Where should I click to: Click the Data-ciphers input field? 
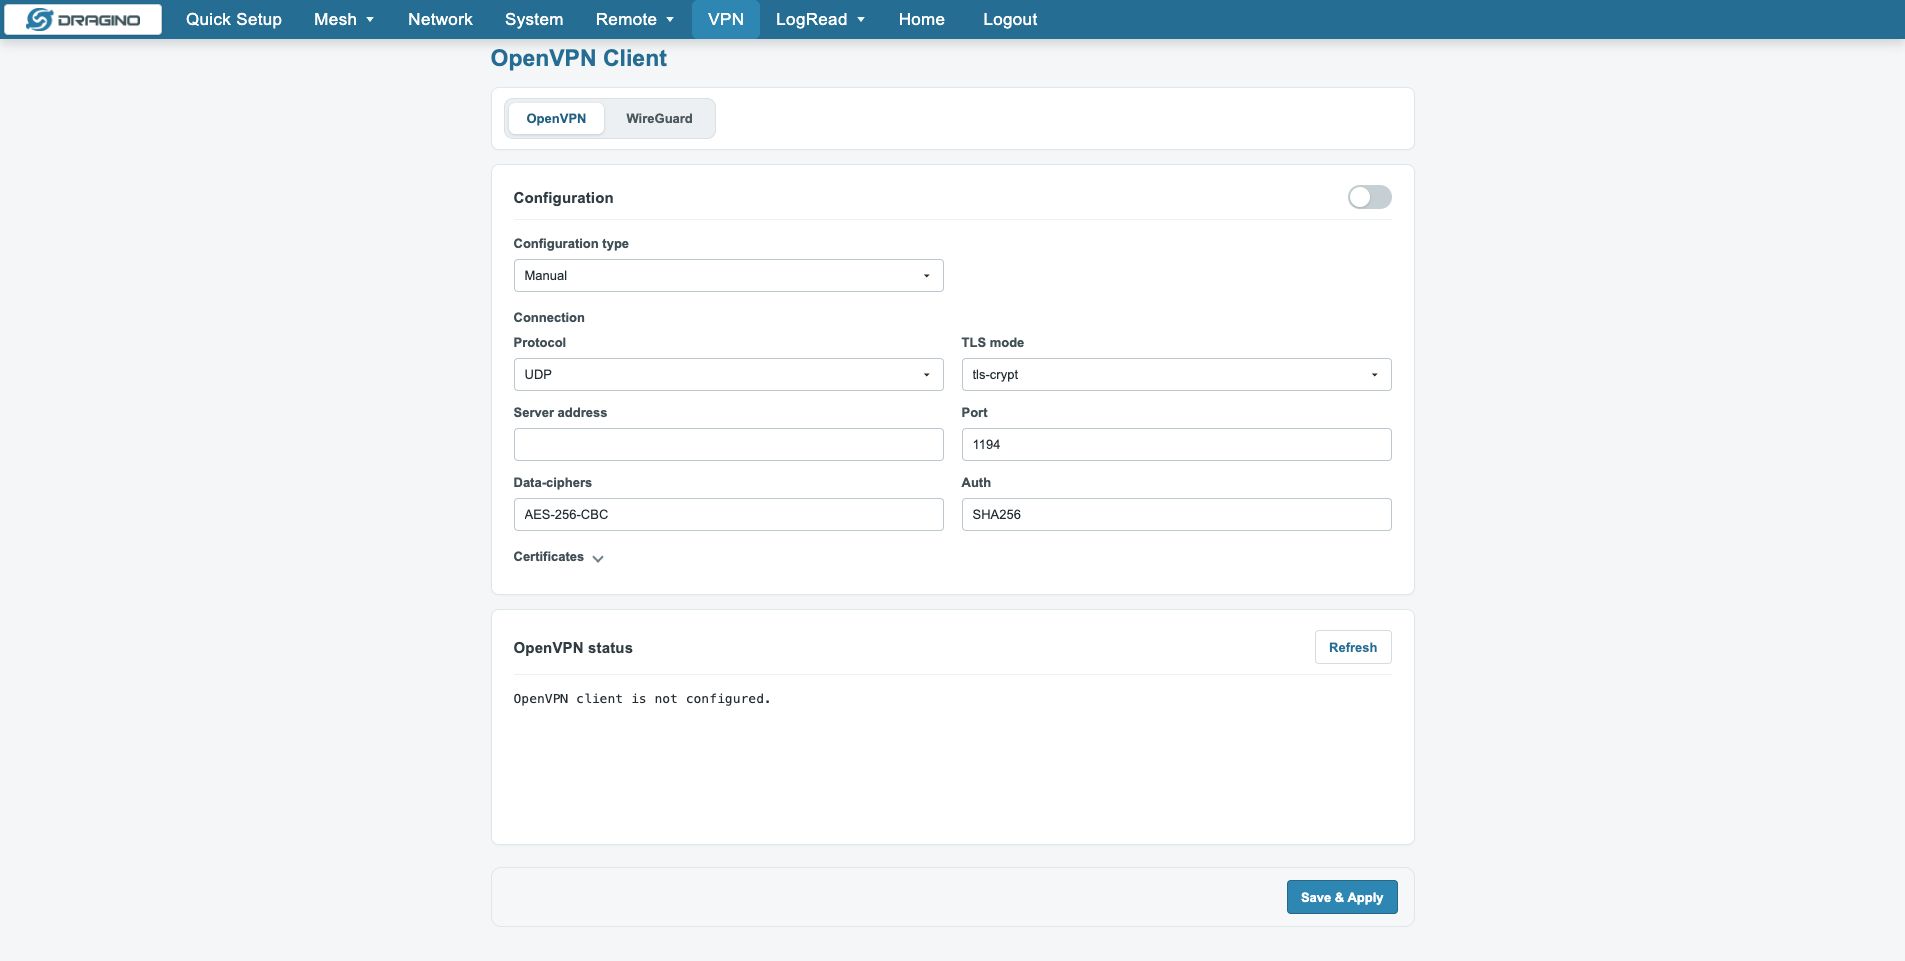(x=728, y=514)
